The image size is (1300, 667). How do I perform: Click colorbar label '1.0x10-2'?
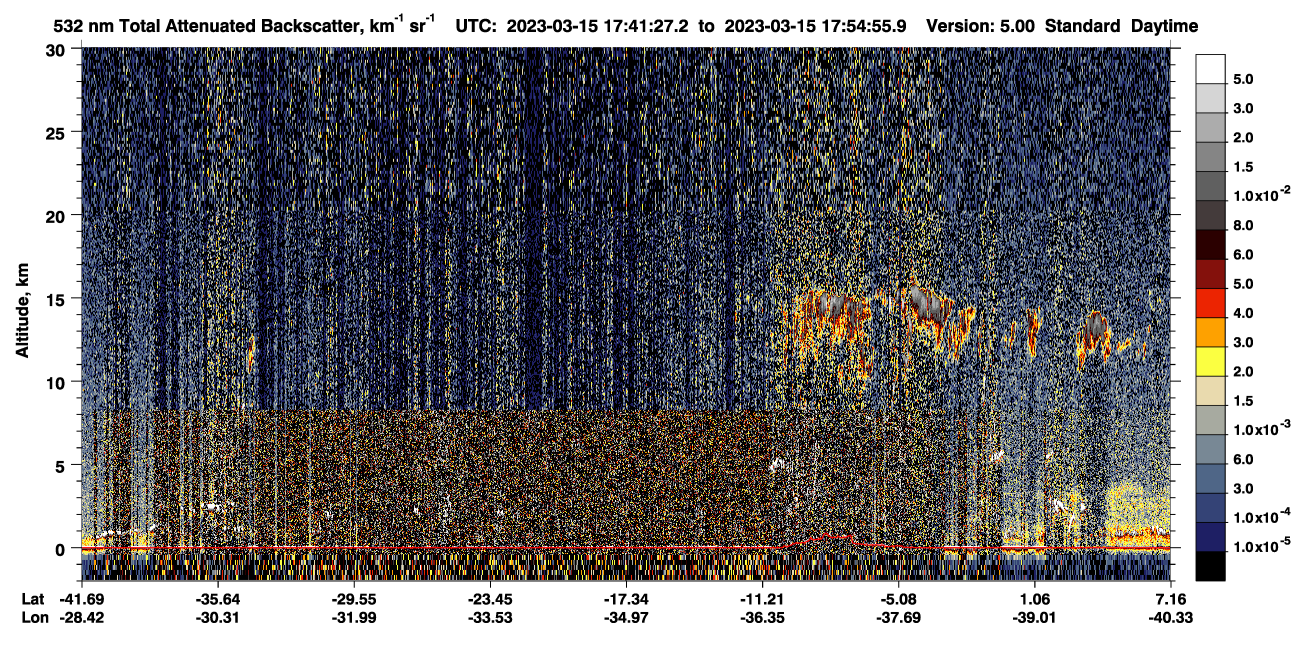[x=1262, y=193]
